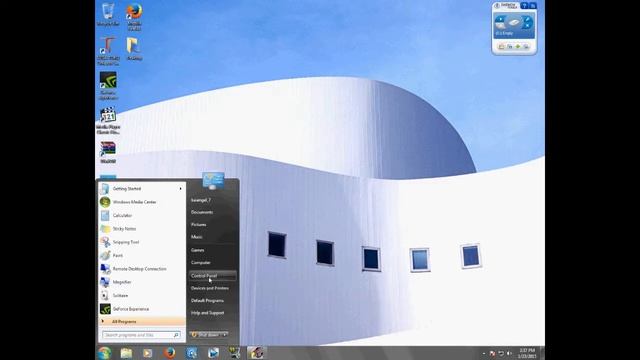Launch Snipping Tool from the Start menu

point(141,242)
